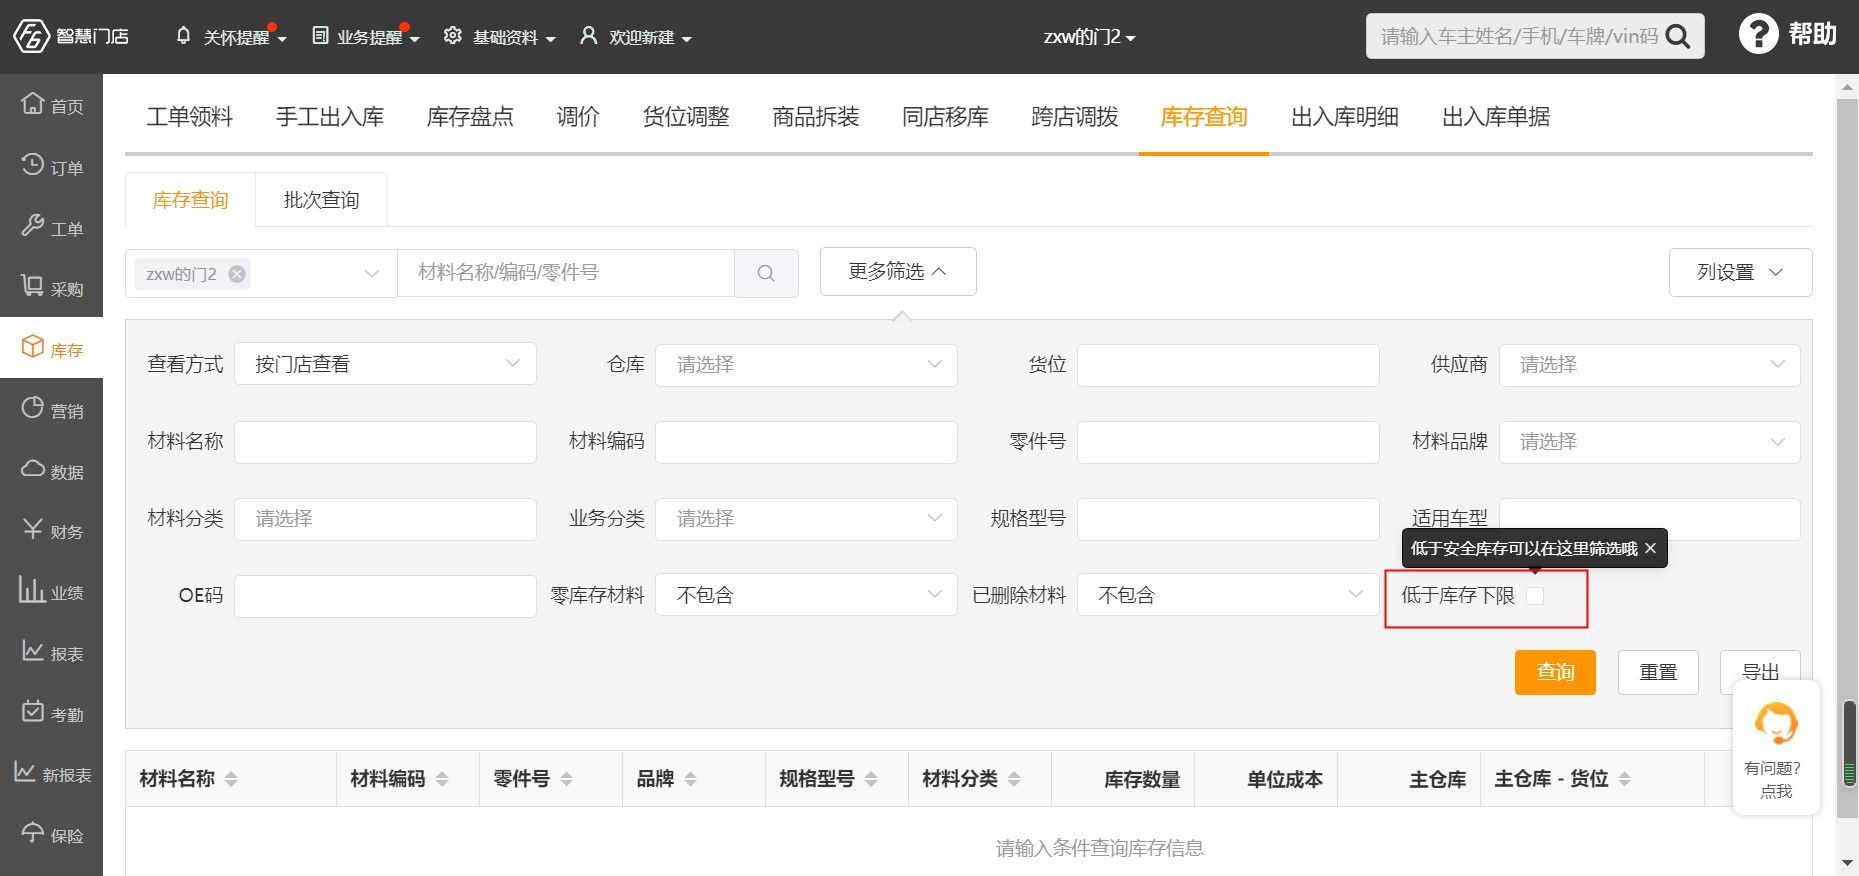Click the 欢迎新建 user icon
The width and height of the screenshot is (1859, 876).
[589, 36]
